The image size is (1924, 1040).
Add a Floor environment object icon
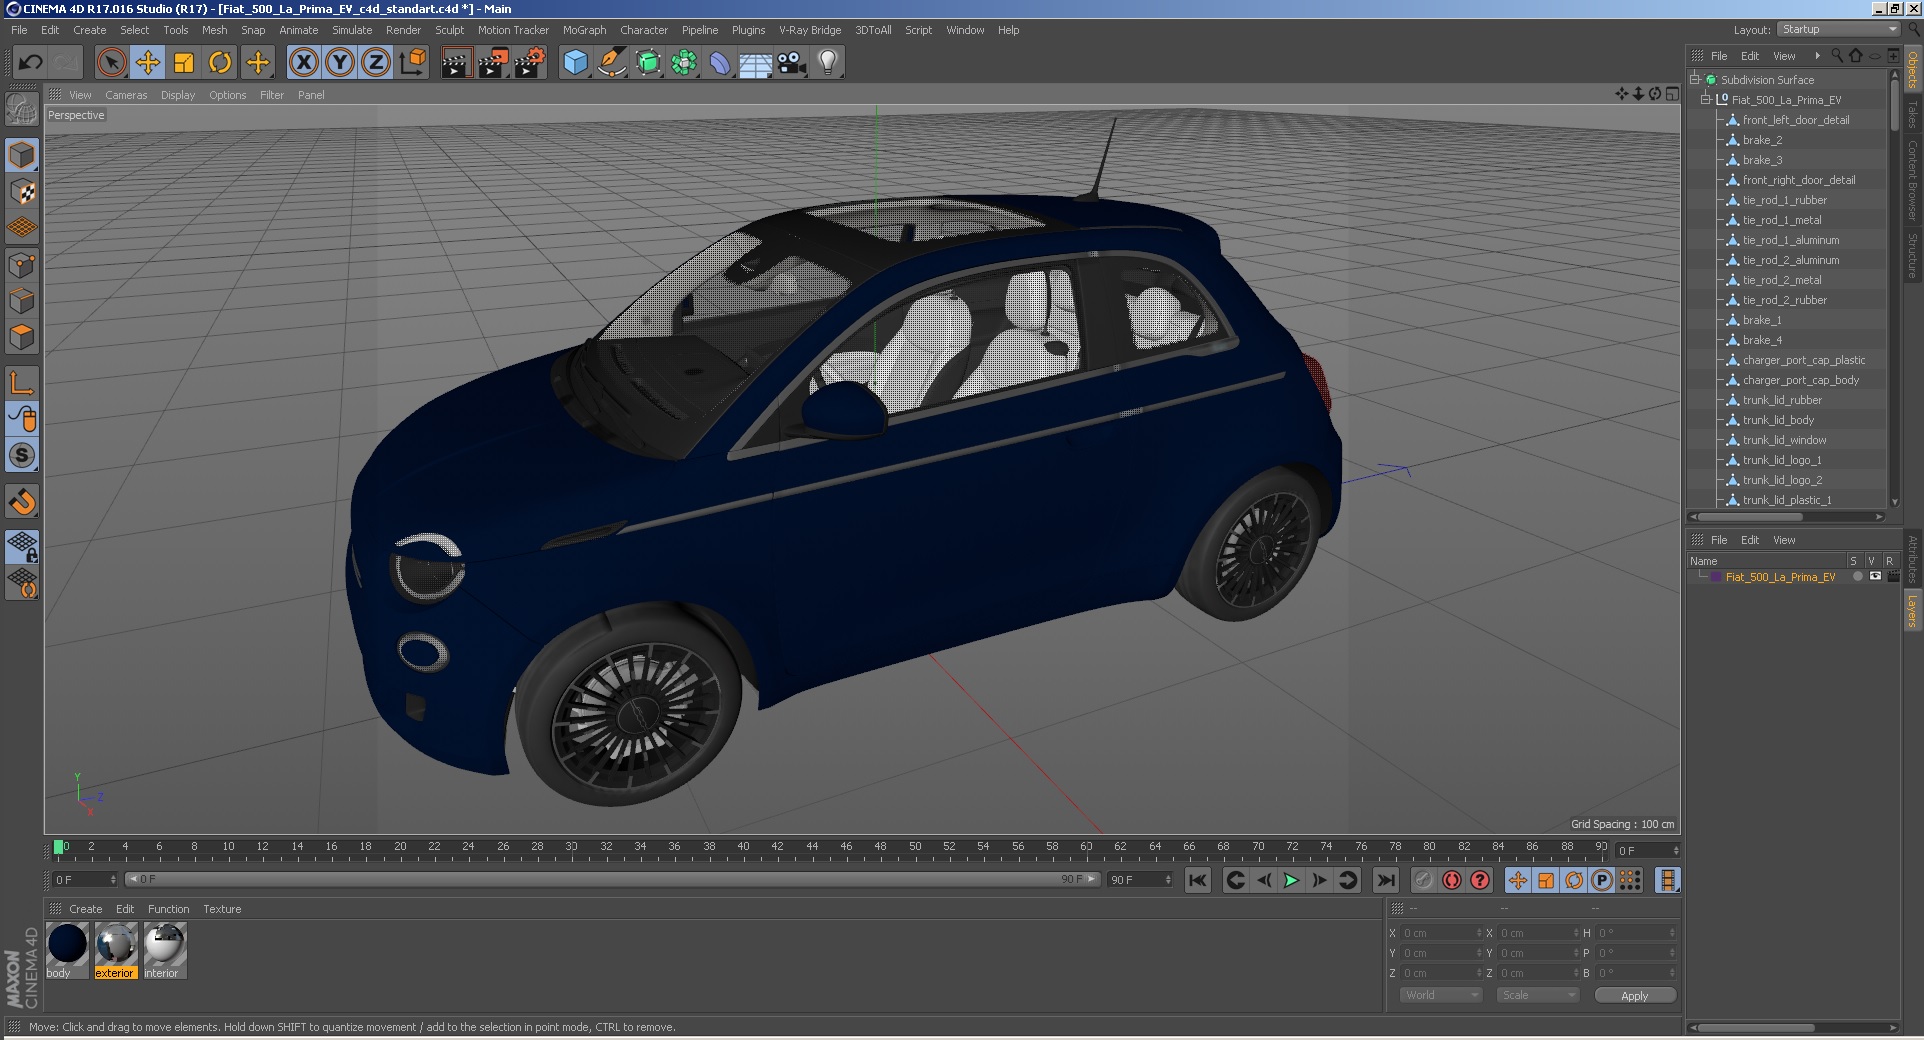click(x=755, y=64)
